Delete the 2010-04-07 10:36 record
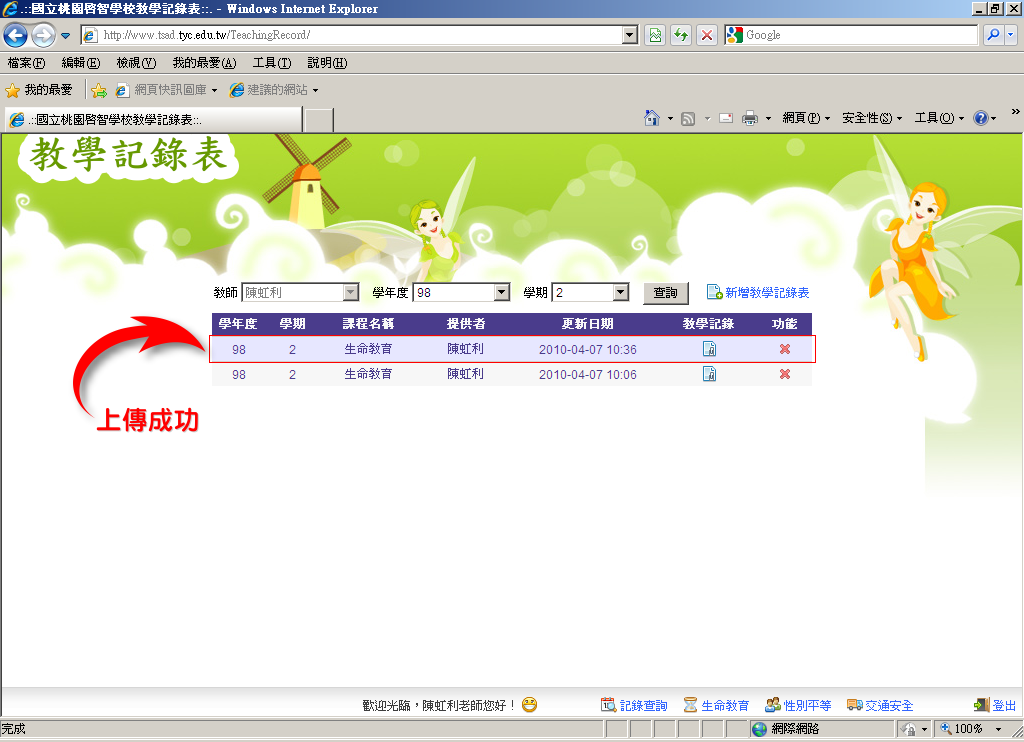 [x=785, y=349]
